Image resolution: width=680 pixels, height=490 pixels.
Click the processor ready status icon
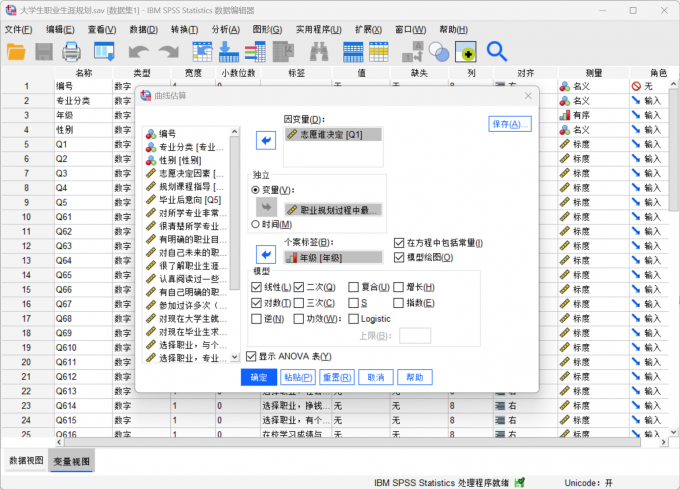tap(519, 482)
